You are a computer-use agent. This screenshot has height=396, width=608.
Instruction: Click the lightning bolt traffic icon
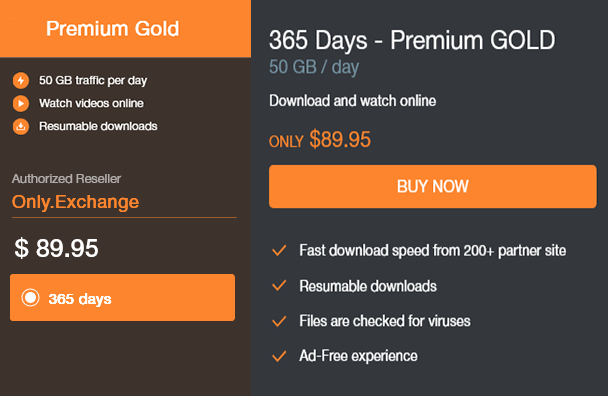pyautogui.click(x=21, y=81)
